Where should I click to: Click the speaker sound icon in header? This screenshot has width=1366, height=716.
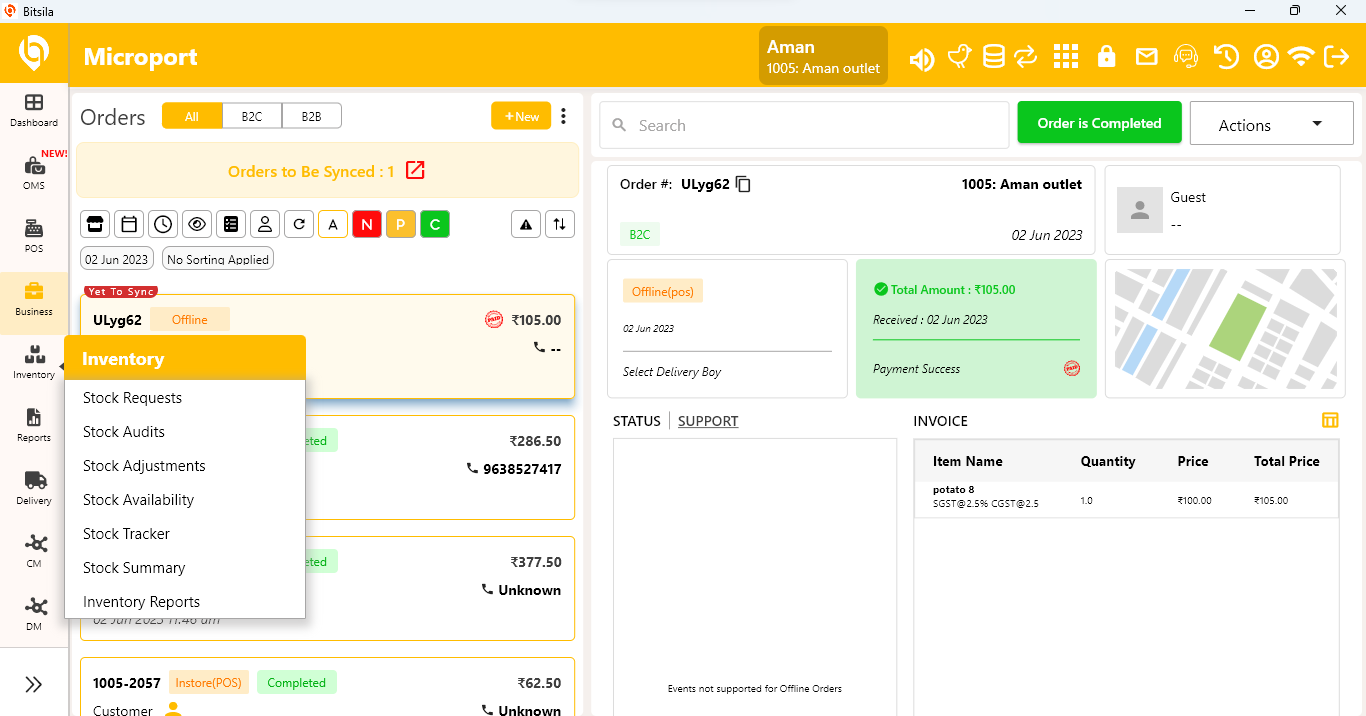tap(921, 58)
